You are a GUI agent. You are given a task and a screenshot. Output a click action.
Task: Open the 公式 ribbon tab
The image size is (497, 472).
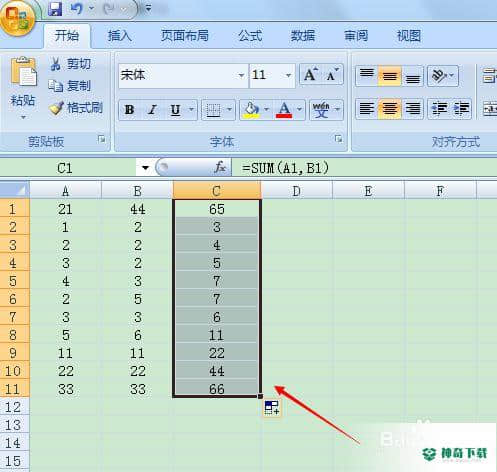250,36
